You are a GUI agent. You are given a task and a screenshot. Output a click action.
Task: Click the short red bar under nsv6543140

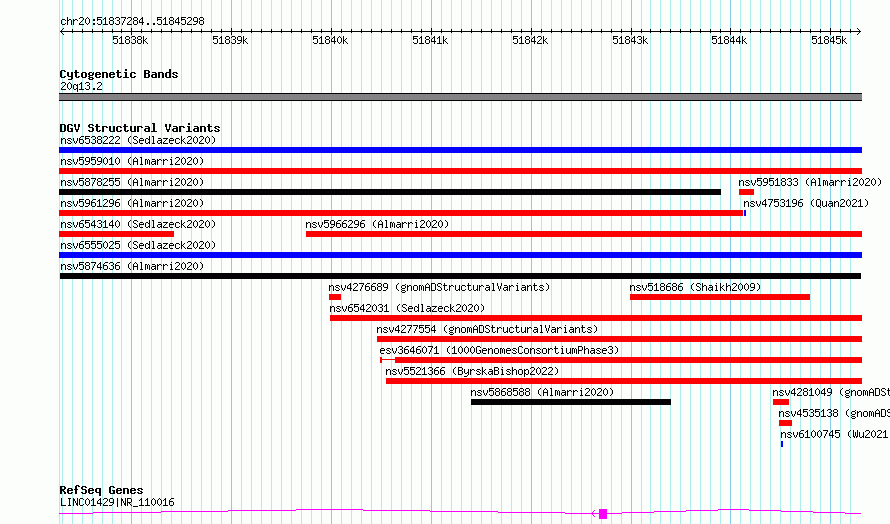(116, 234)
